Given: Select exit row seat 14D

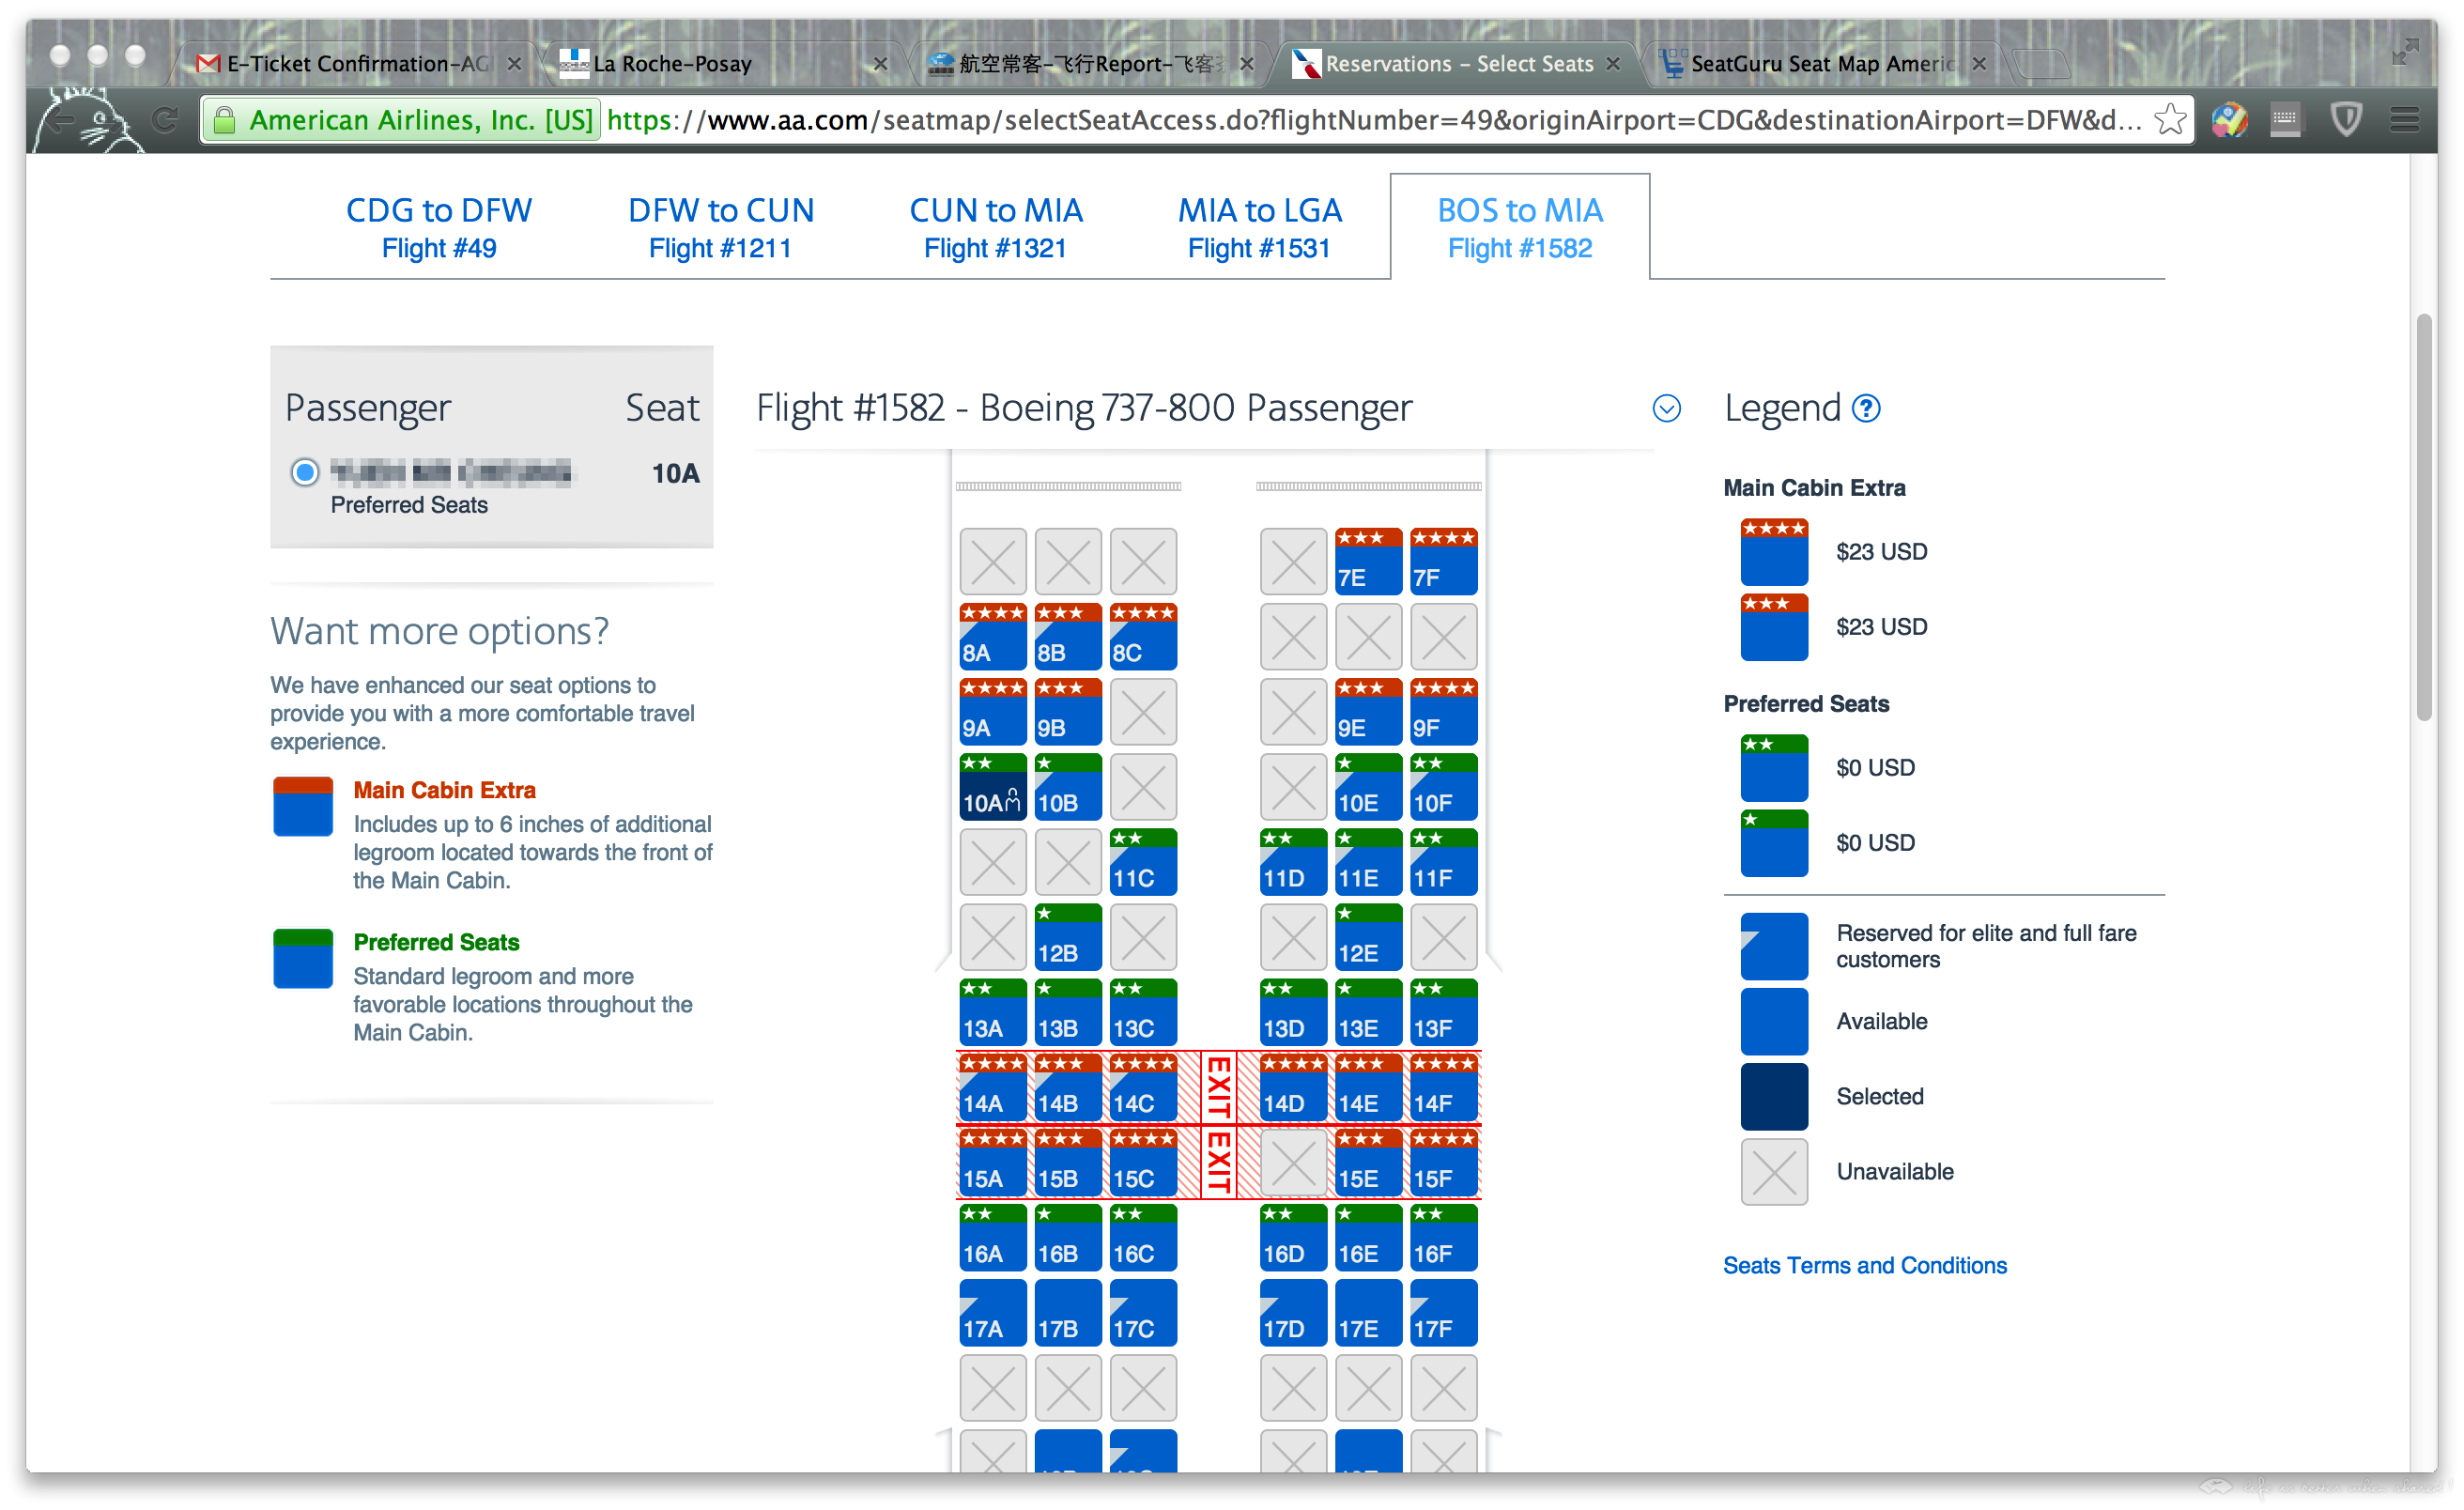Looking at the screenshot, I should coord(1292,1087).
